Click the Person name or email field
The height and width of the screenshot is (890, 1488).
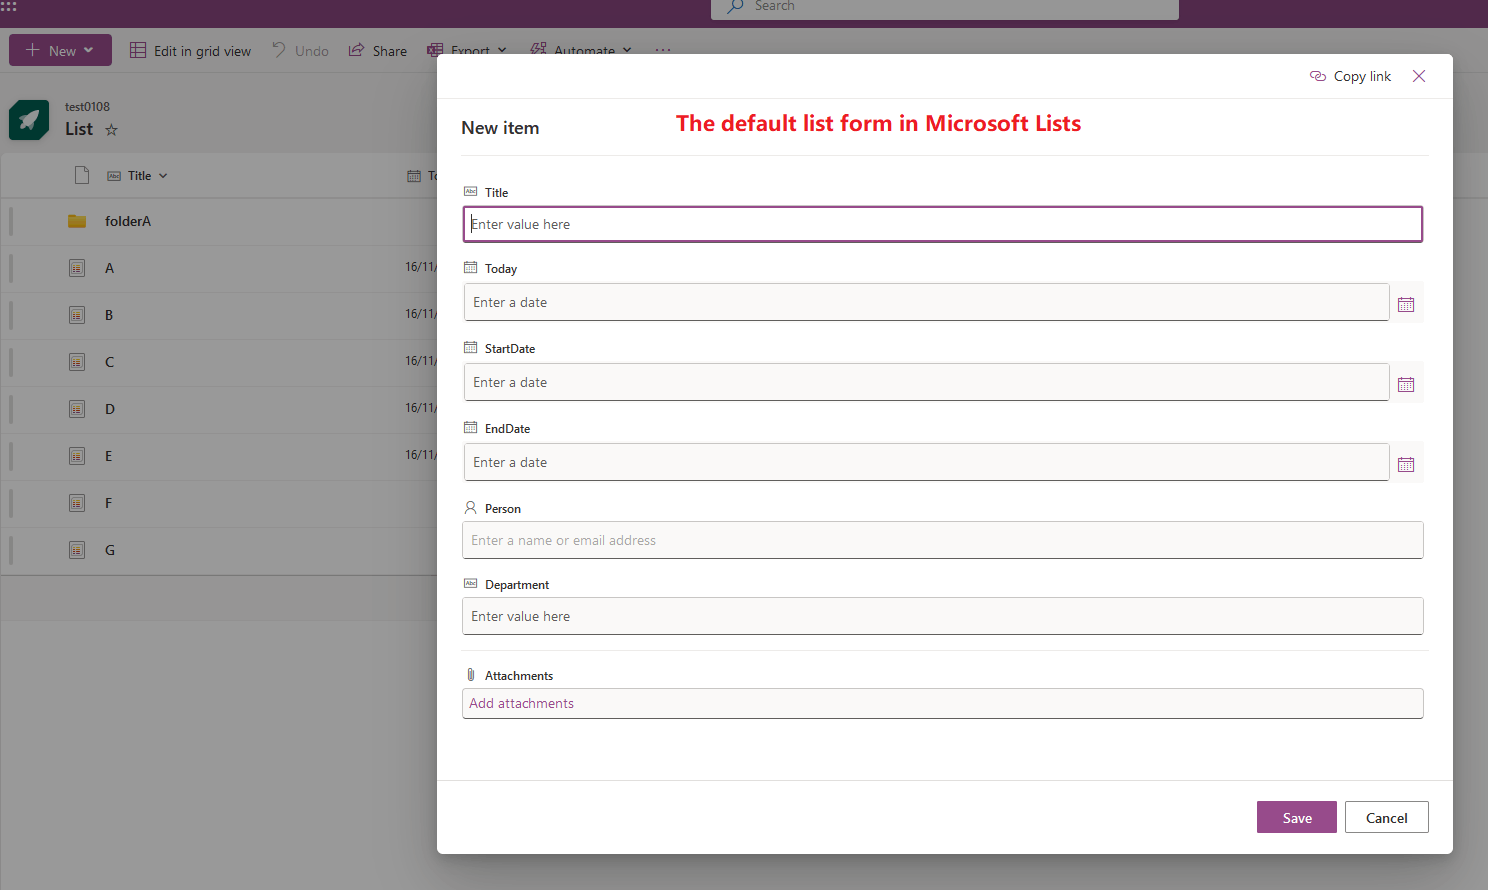click(943, 540)
